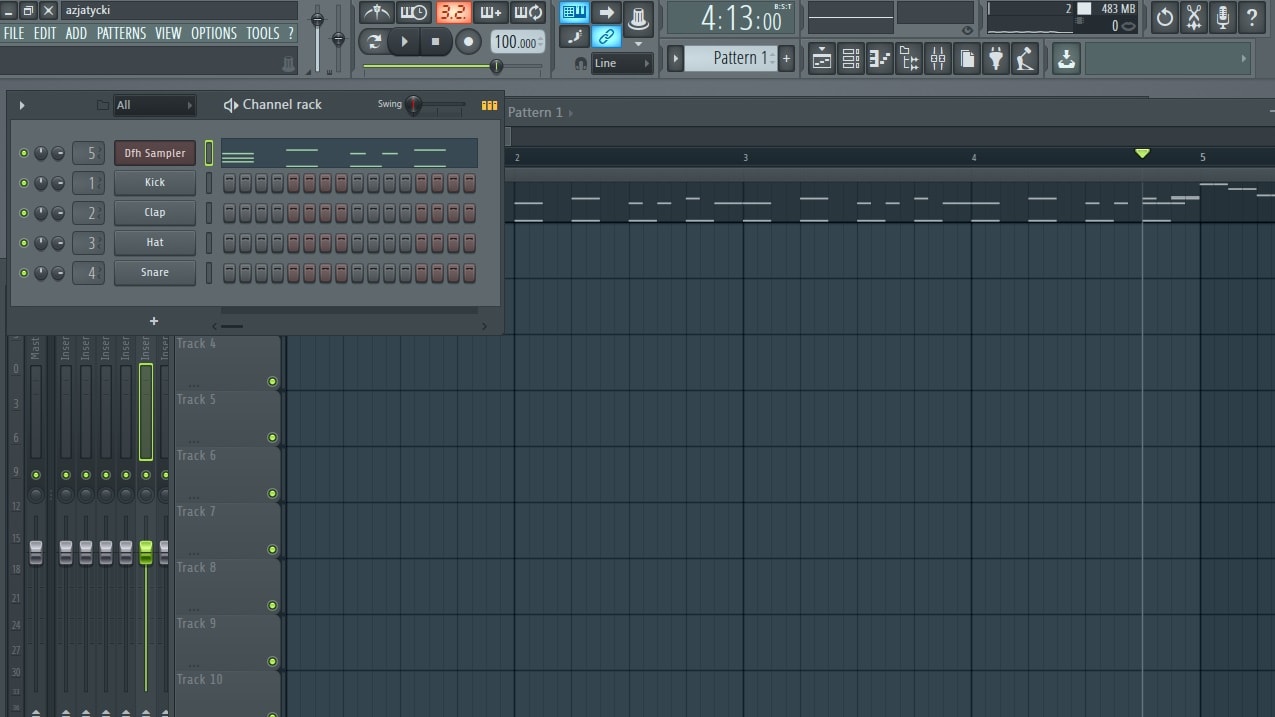1275x717 pixels.
Task: Open the VIEW menu
Action: [168, 33]
